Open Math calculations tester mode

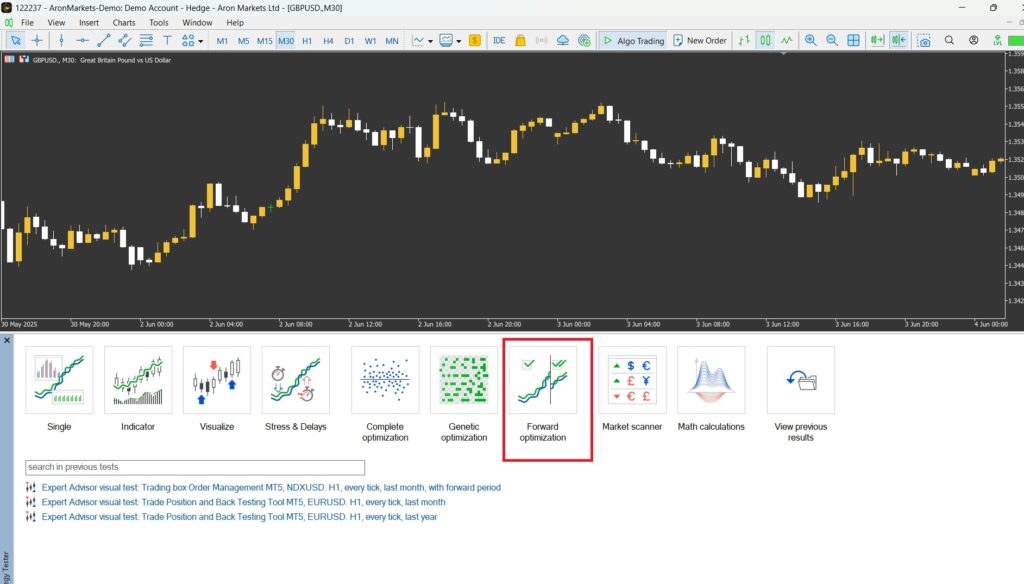tap(710, 380)
